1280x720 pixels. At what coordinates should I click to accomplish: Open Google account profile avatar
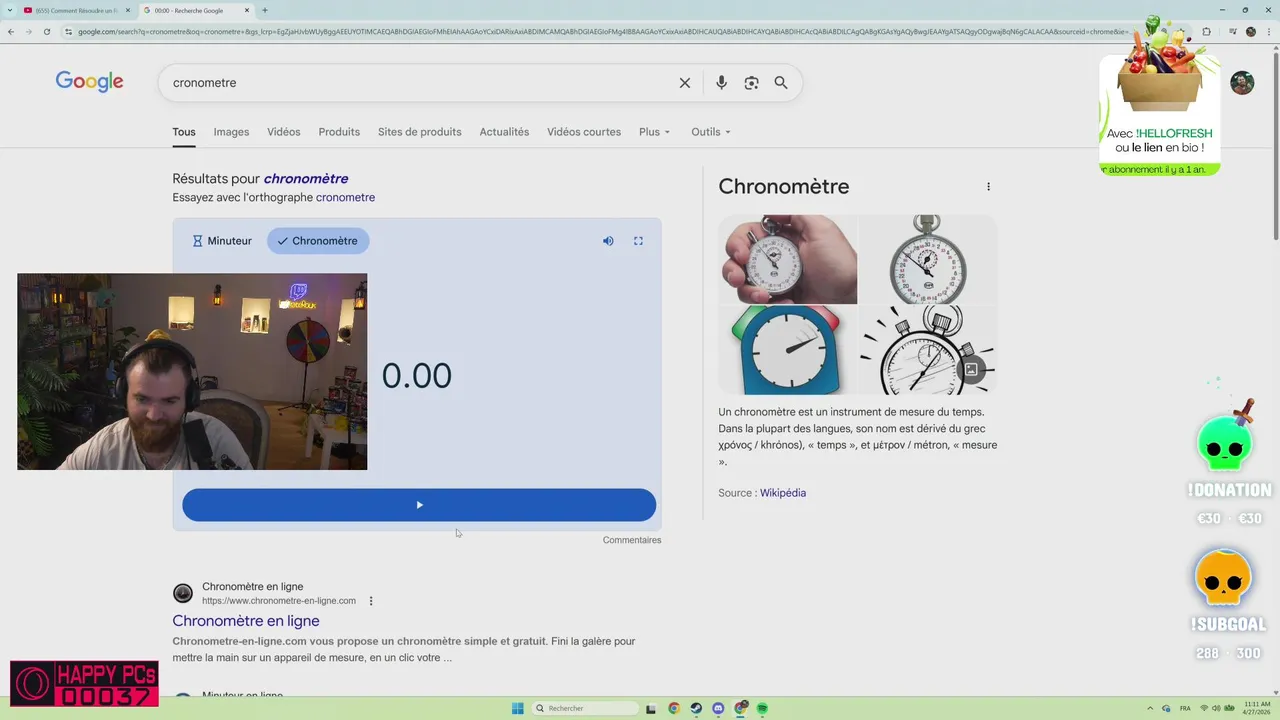pyautogui.click(x=1242, y=83)
